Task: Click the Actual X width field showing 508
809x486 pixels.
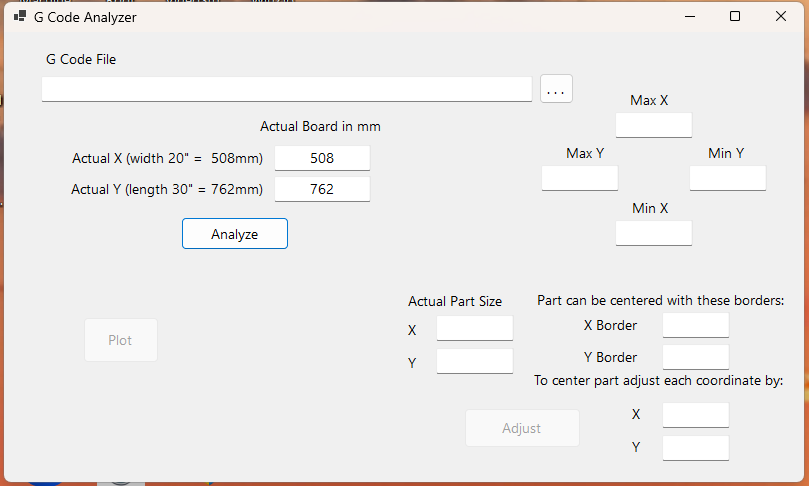Action: click(322, 158)
